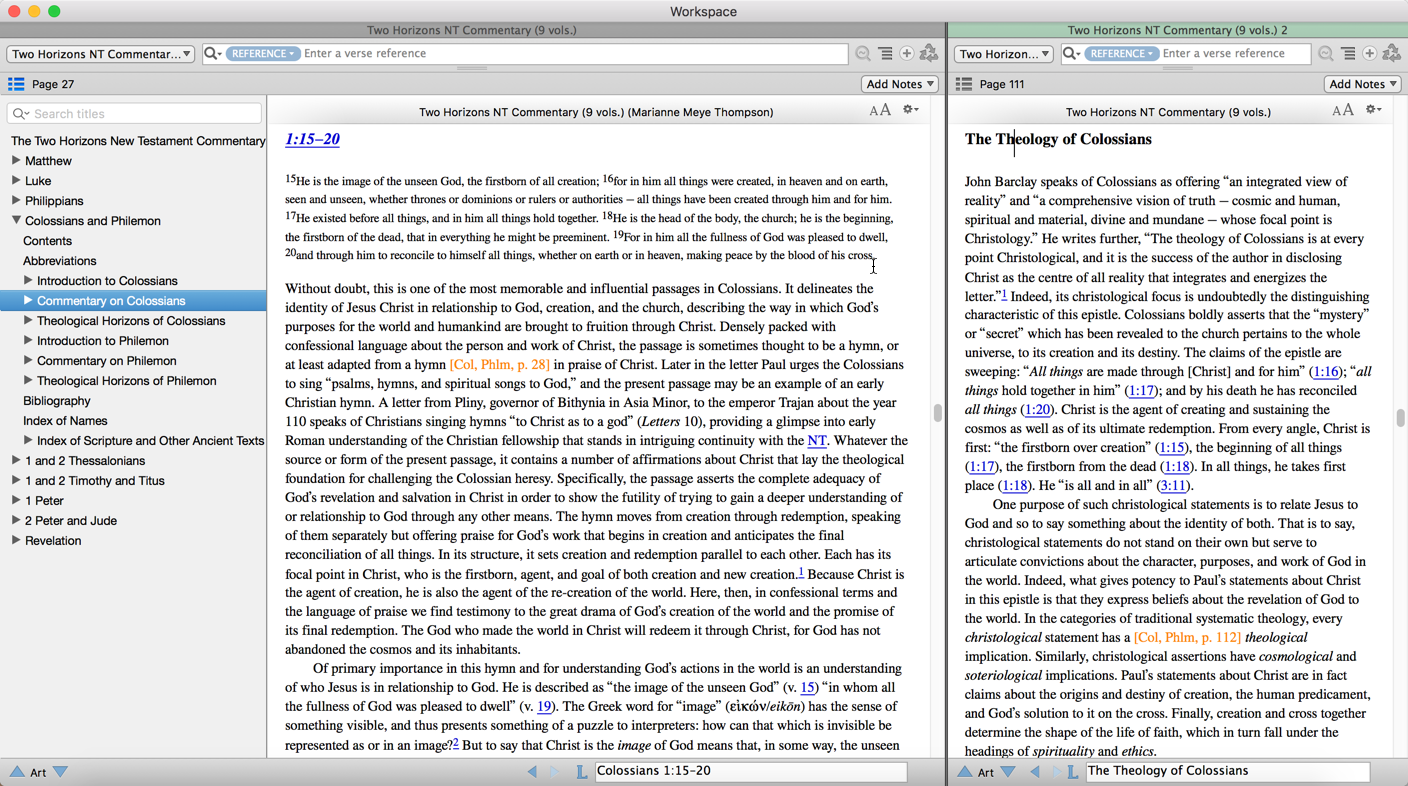Expand Theological Horizons of Colossians
The height and width of the screenshot is (786, 1408).
coord(28,320)
